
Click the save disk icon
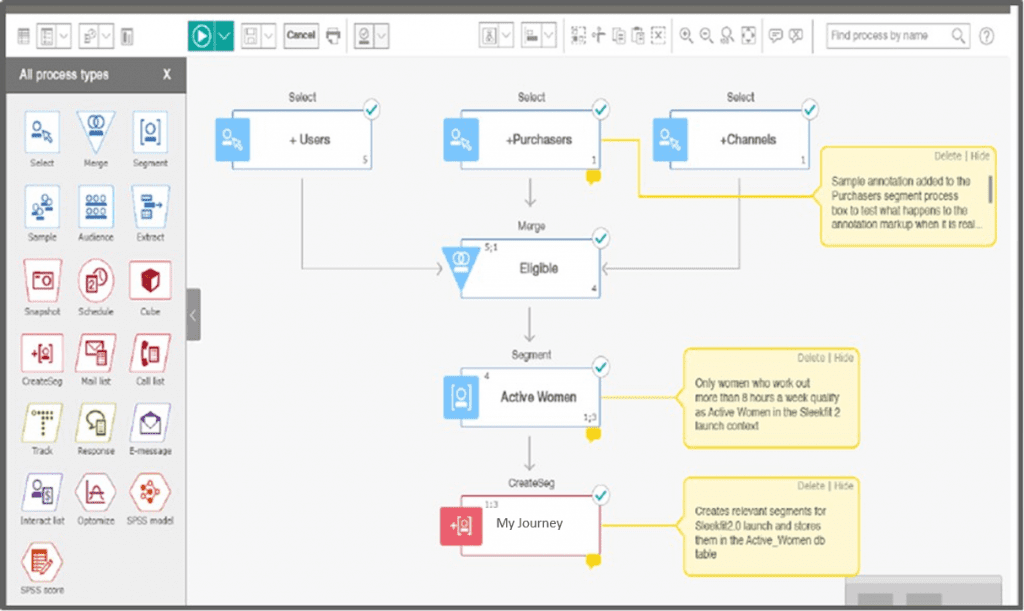(x=250, y=36)
